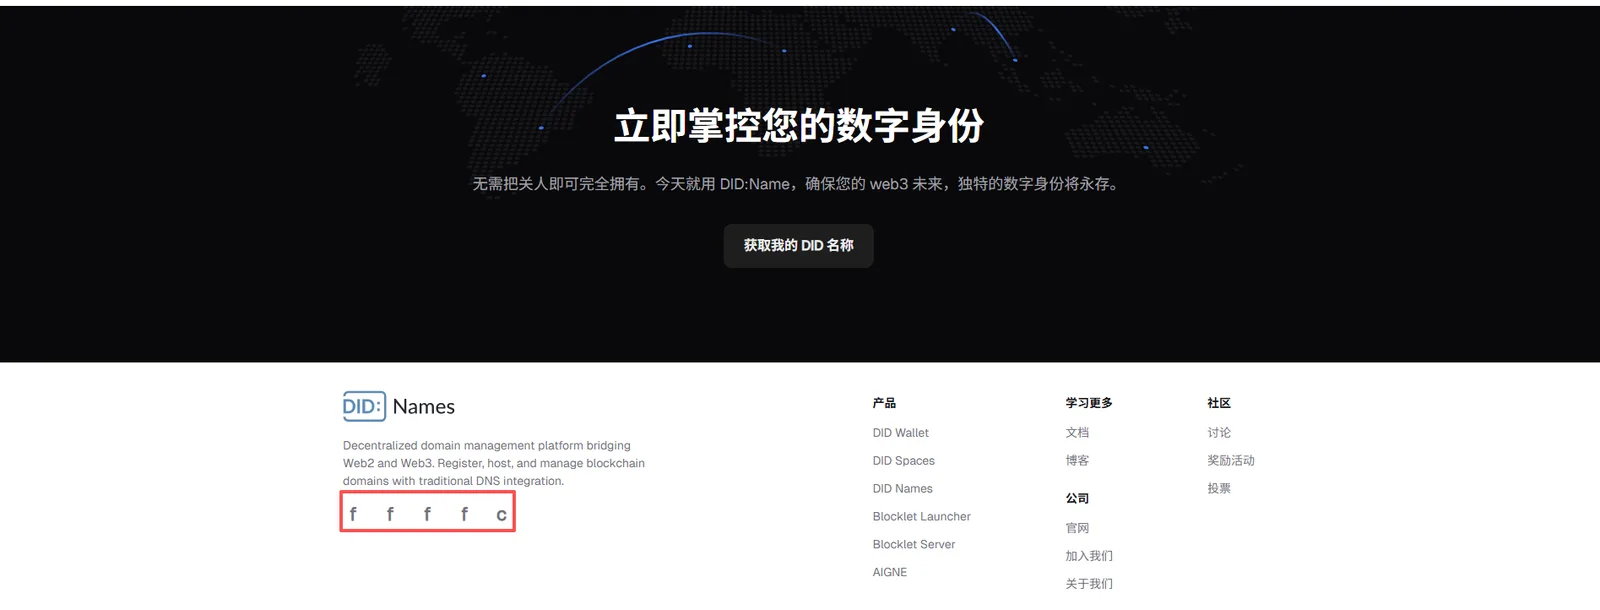1600x610 pixels.
Task: Visit the 博客 blog link
Action: point(1077,461)
